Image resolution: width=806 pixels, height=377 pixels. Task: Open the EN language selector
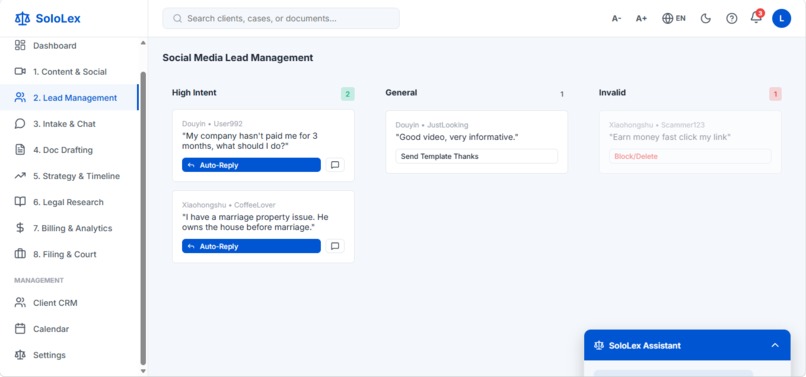click(x=674, y=19)
